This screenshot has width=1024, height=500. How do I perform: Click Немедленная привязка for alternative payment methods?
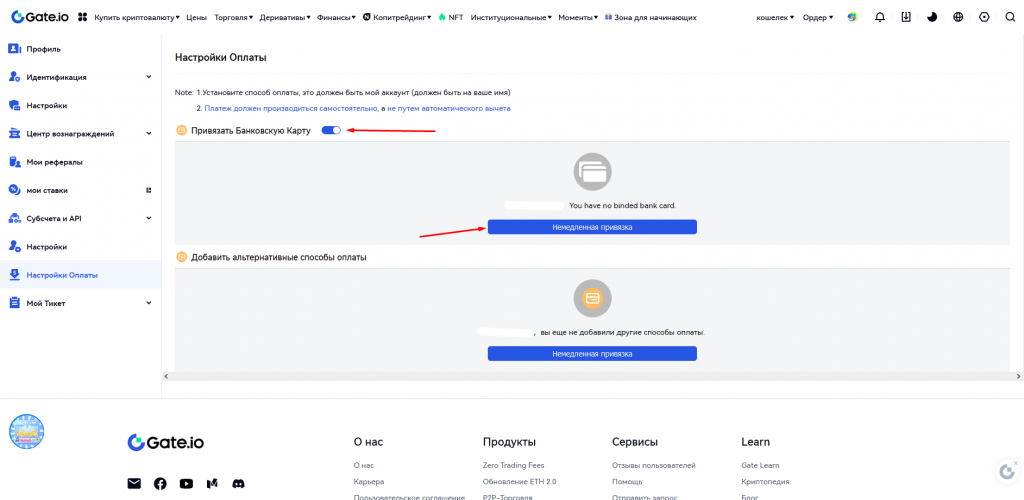click(592, 353)
